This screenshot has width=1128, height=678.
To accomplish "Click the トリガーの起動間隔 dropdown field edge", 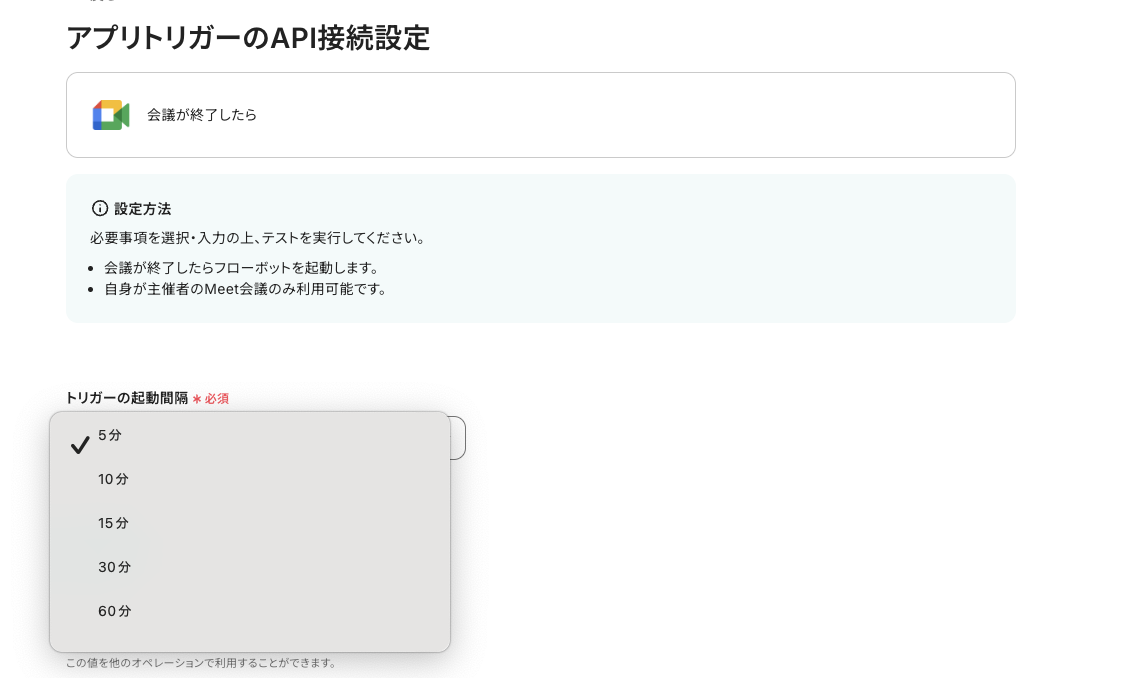I will click(458, 438).
